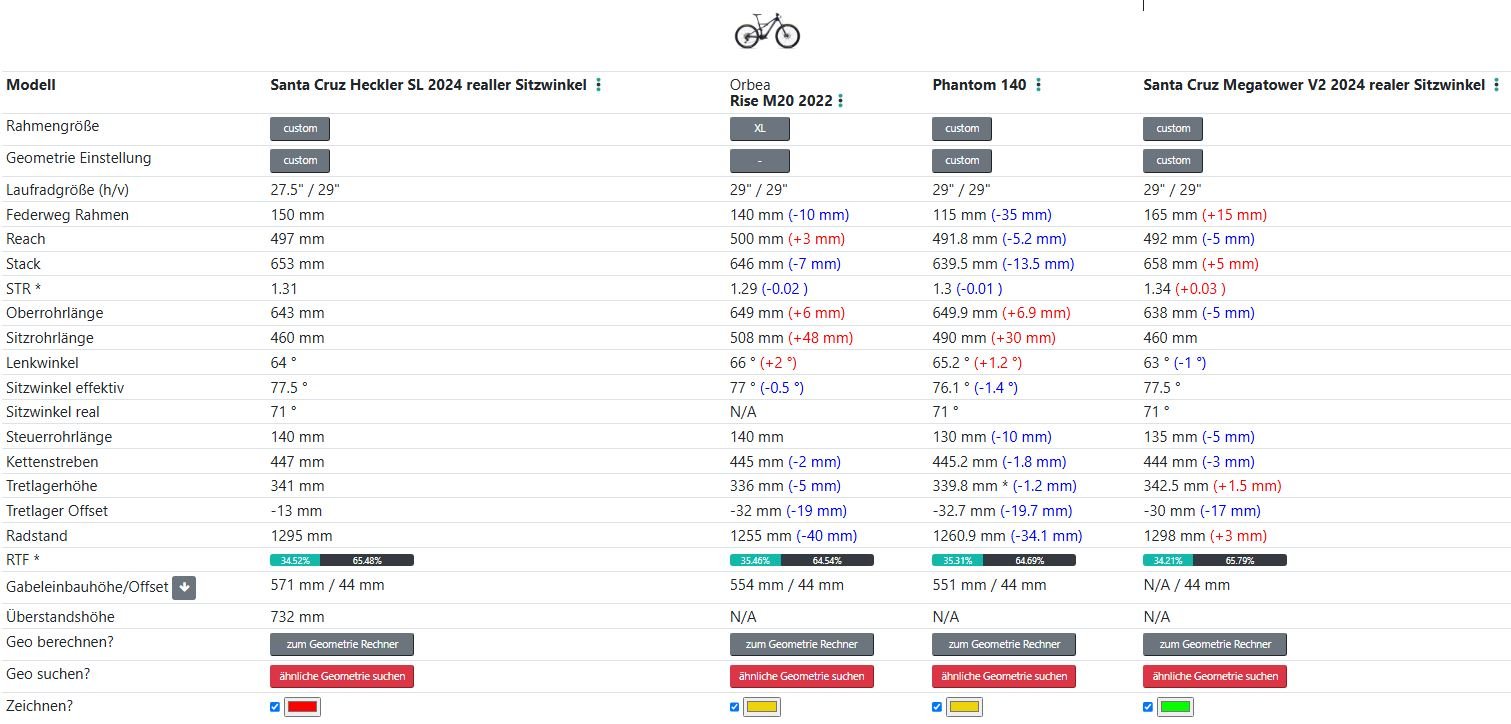1511x724 pixels.
Task: Disable drawing checkbox for Phantom 140
Action: 937,707
